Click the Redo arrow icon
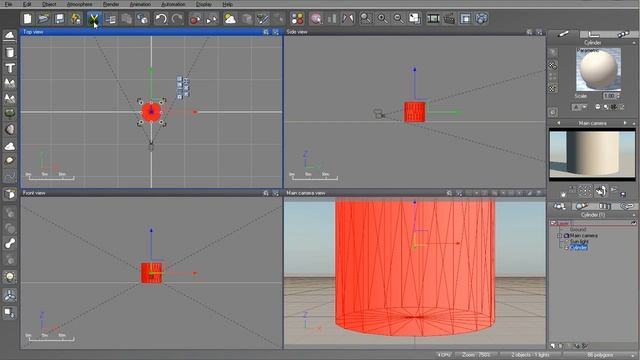This screenshot has width=640, height=360. tap(177, 19)
